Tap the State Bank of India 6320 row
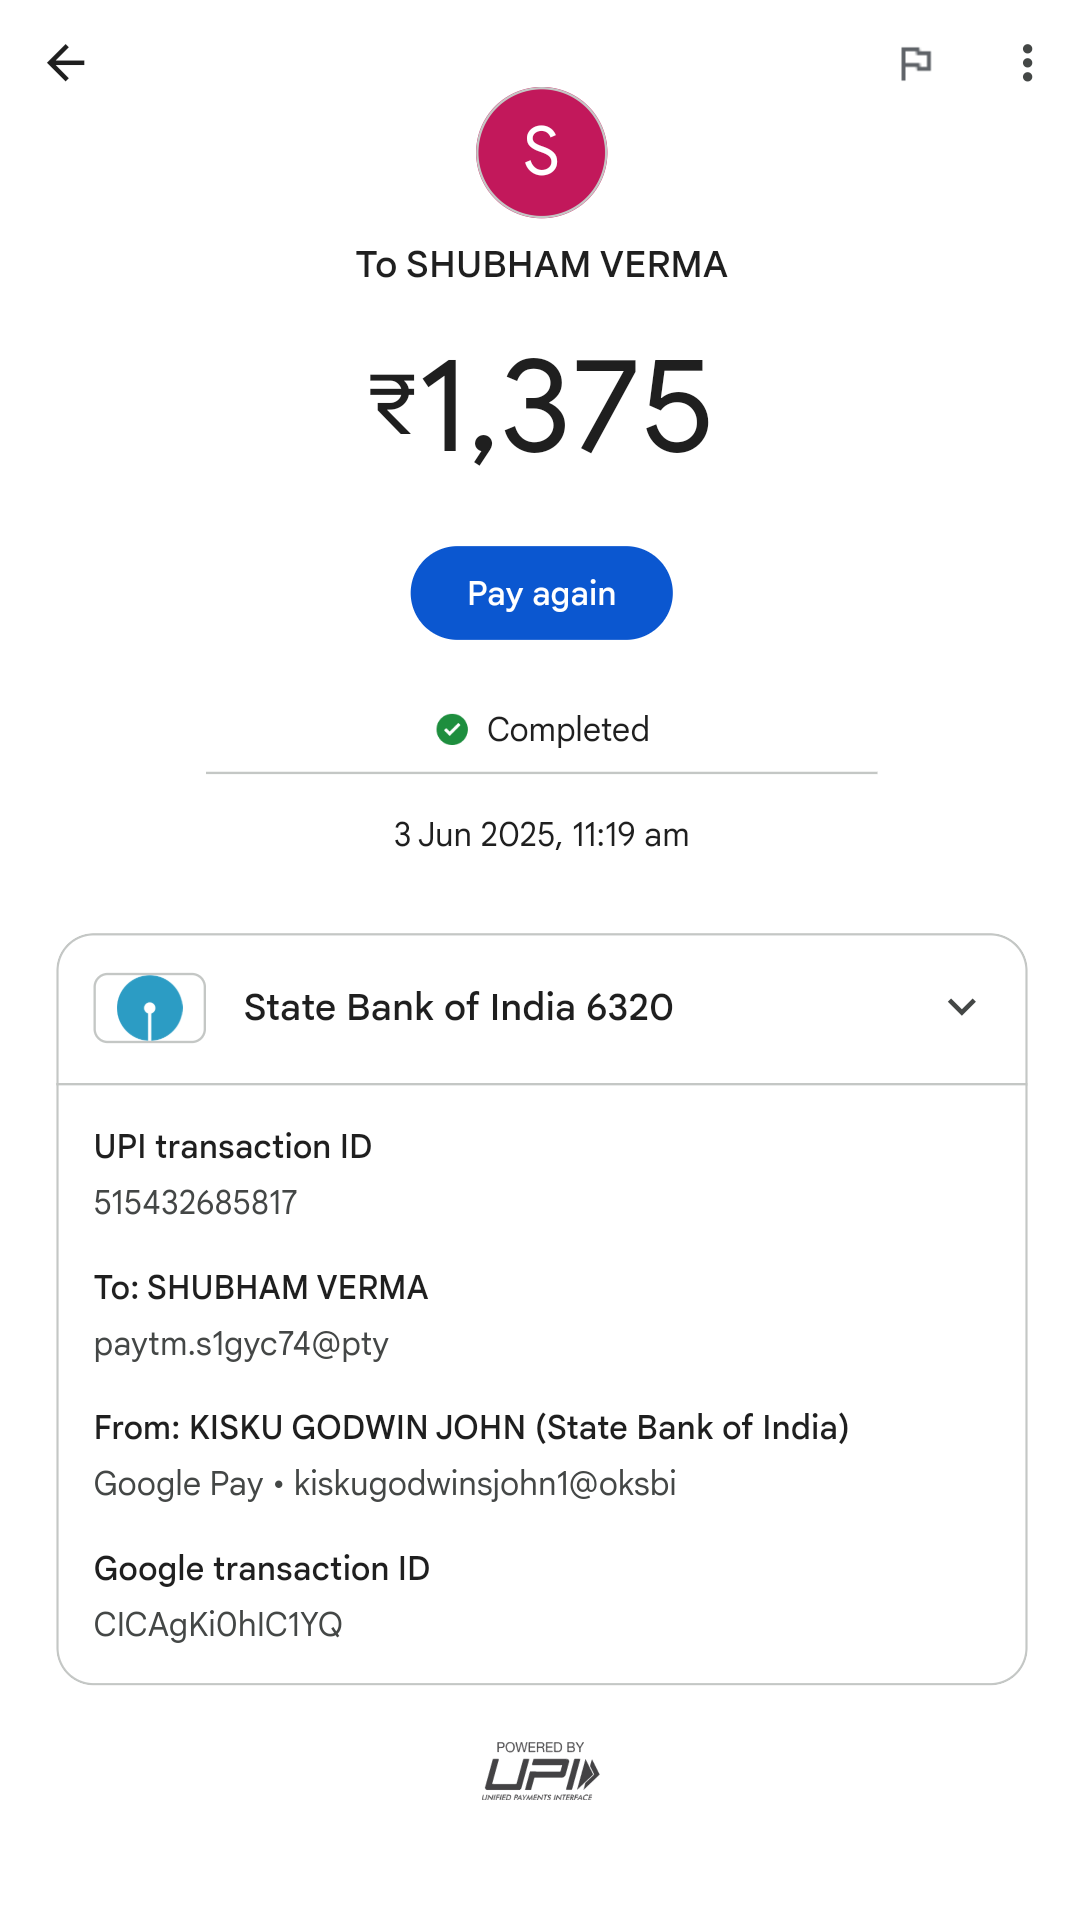This screenshot has width=1084, height=1912. point(458,1008)
